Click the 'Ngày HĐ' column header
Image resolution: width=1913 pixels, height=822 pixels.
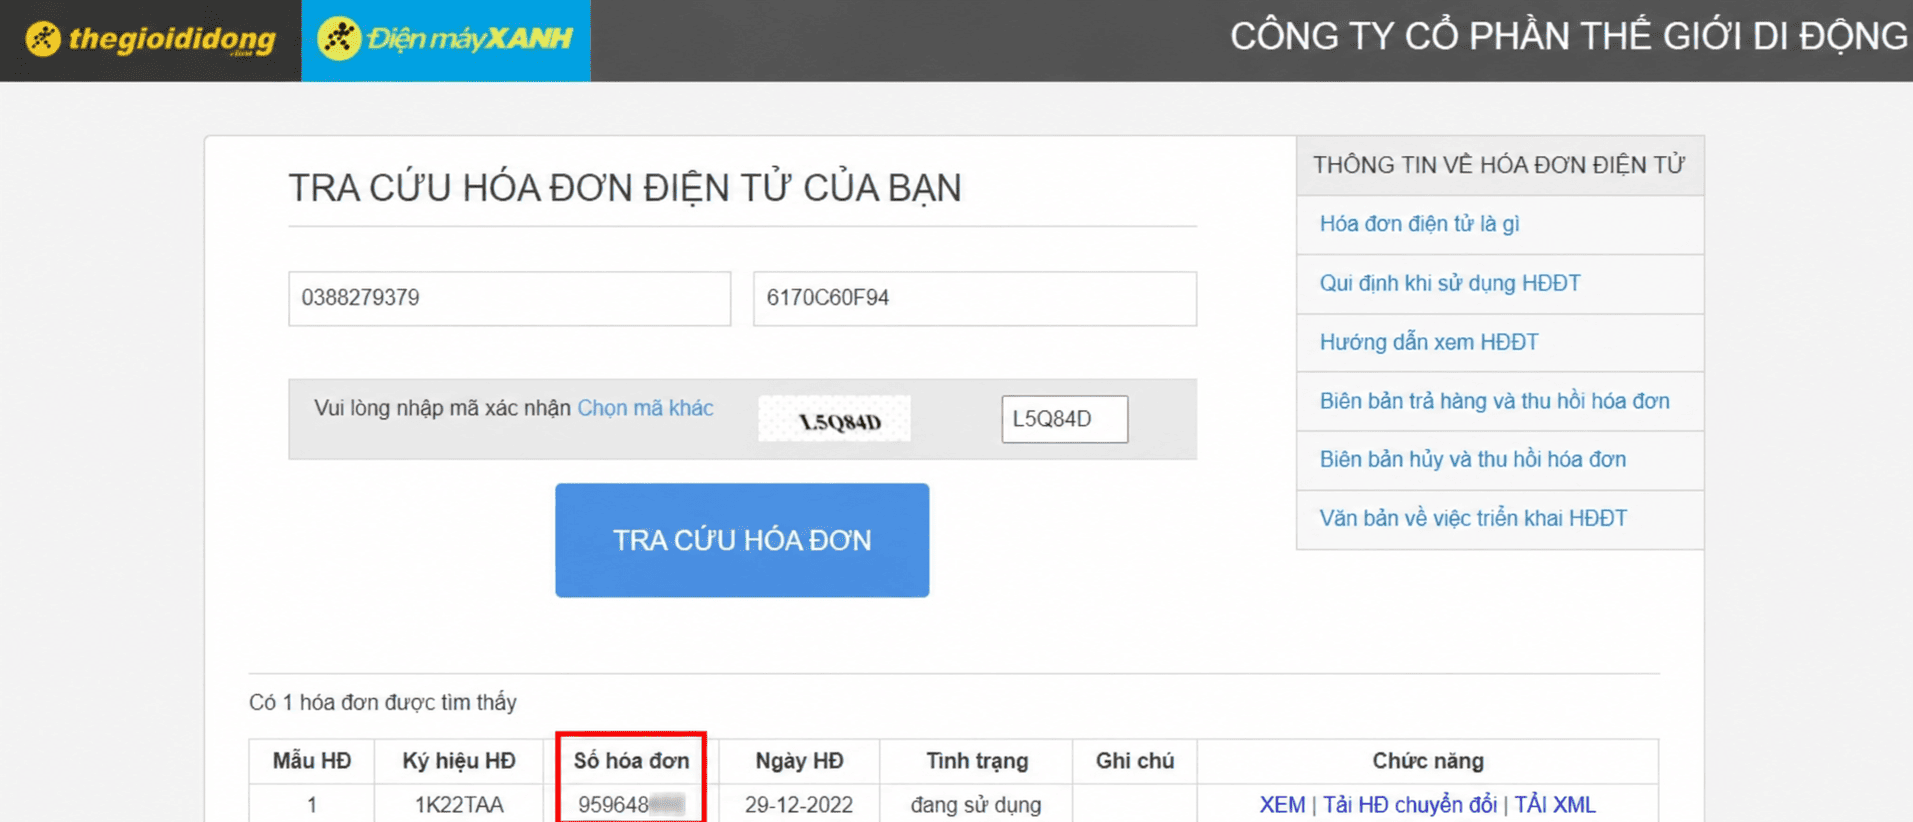(799, 761)
